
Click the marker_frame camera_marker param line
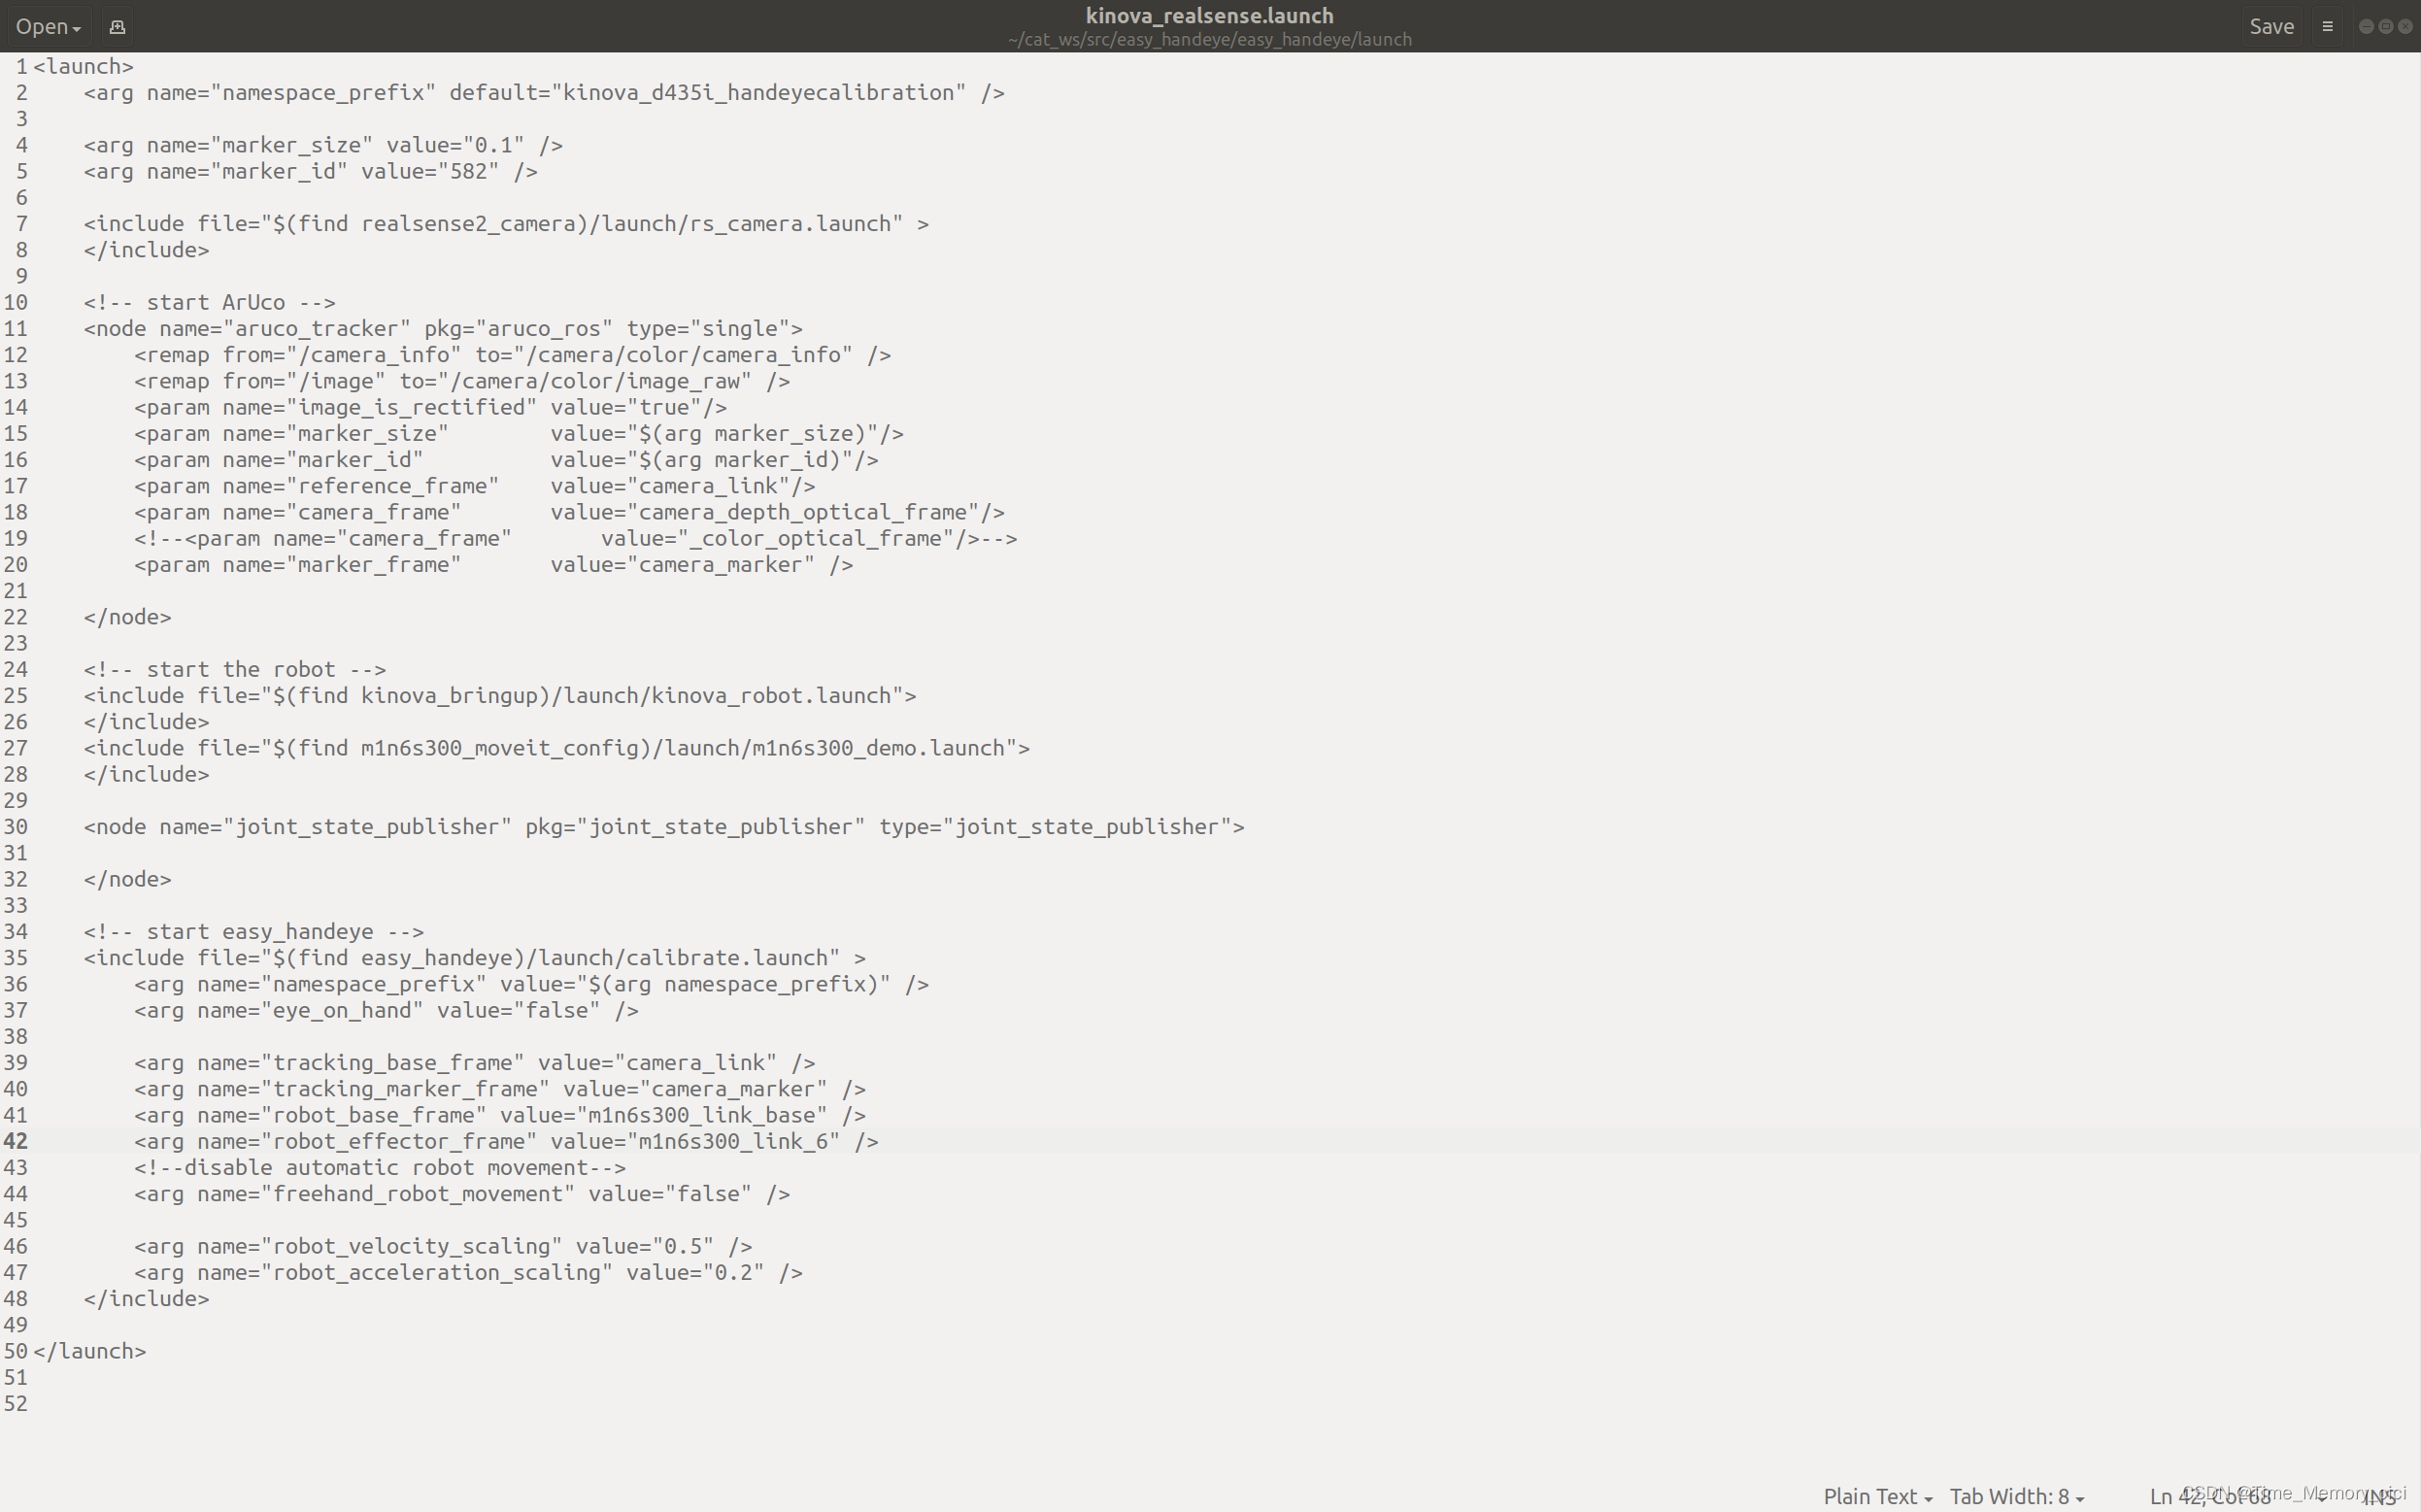click(493, 564)
